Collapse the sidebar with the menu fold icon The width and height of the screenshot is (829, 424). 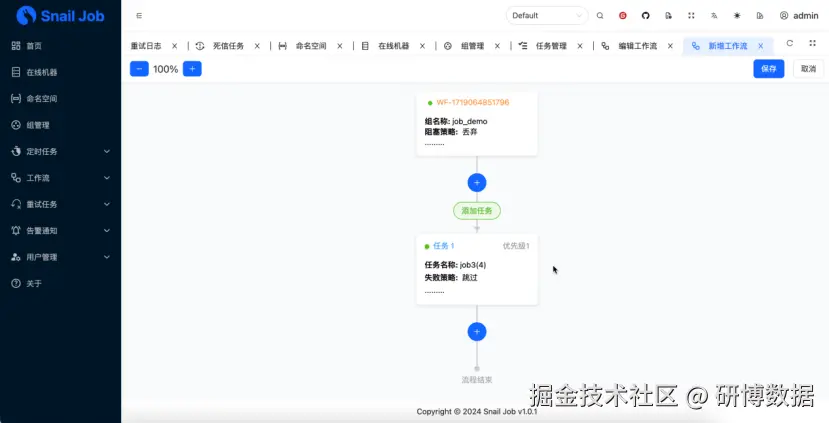139,16
